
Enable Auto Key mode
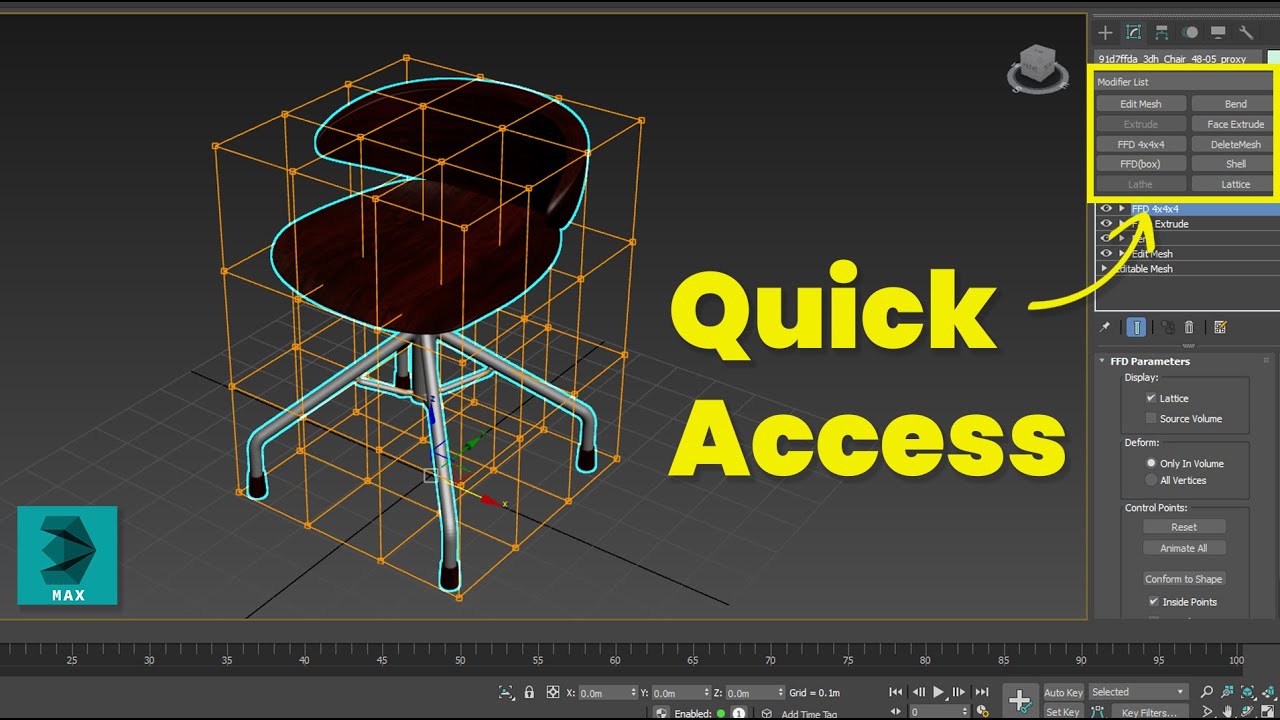click(1063, 693)
